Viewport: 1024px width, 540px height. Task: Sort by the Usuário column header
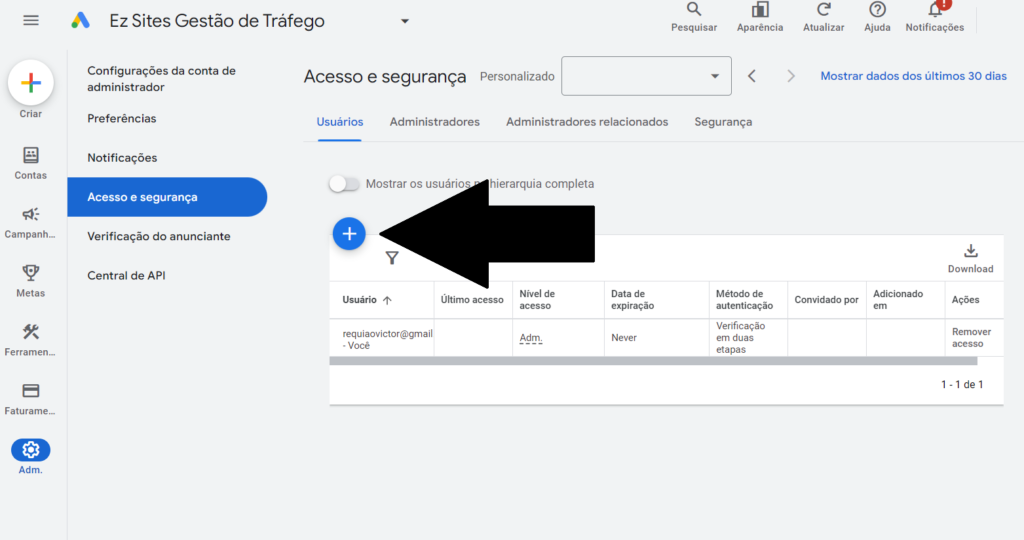tap(359, 300)
